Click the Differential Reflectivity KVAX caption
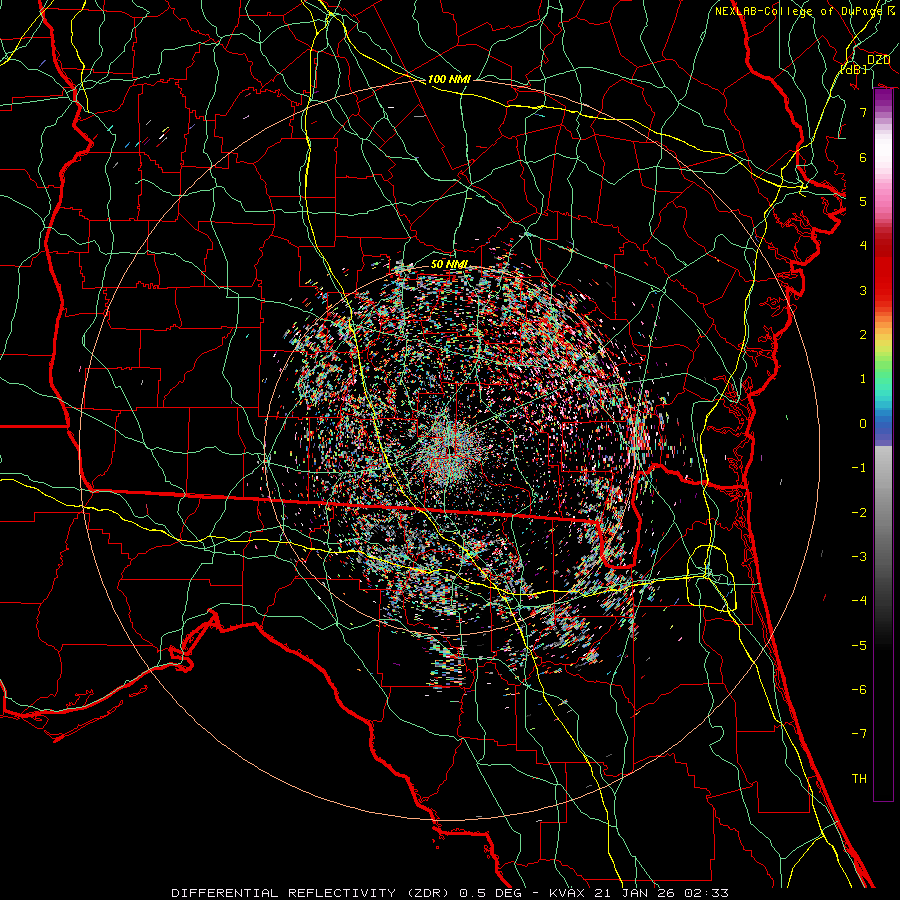 [x=450, y=893]
